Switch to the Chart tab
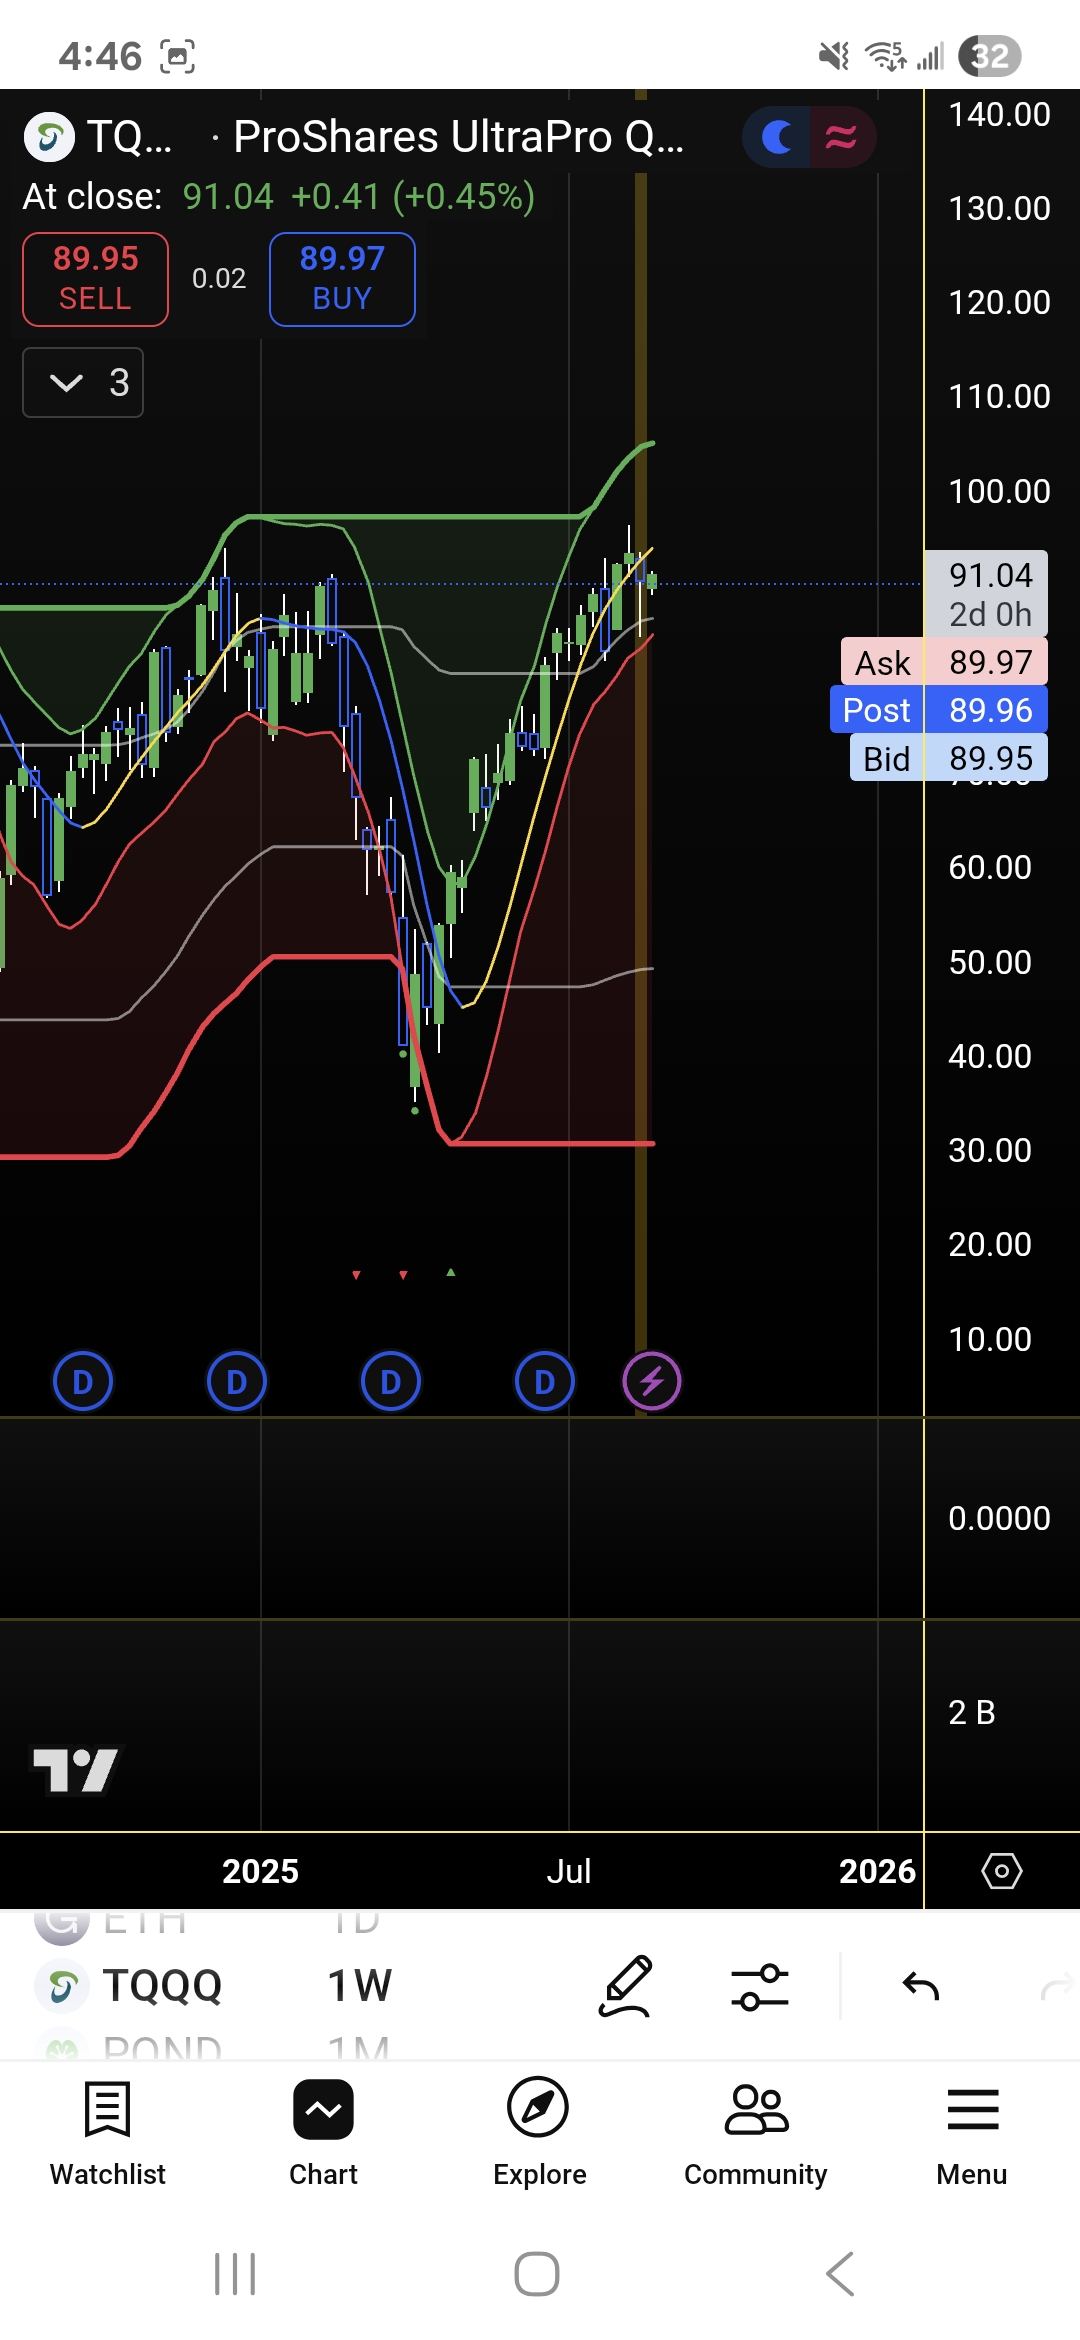 point(323,2134)
